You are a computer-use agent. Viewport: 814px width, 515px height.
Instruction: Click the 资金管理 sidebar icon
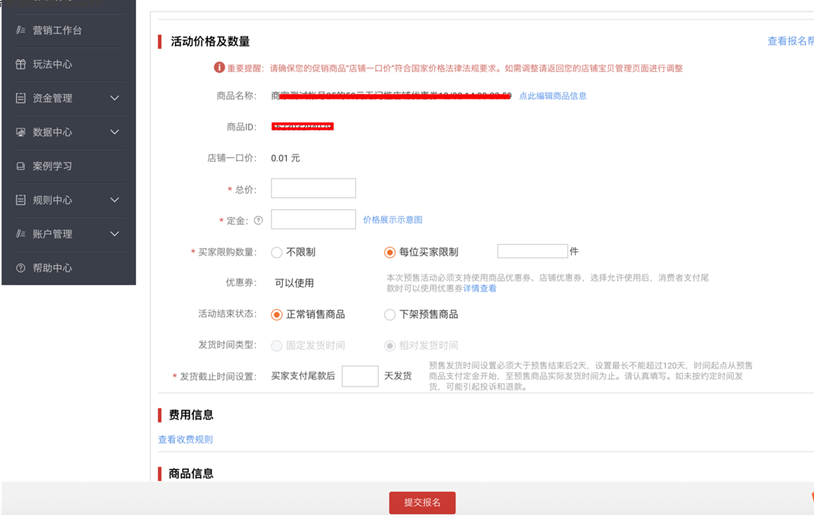(21, 98)
